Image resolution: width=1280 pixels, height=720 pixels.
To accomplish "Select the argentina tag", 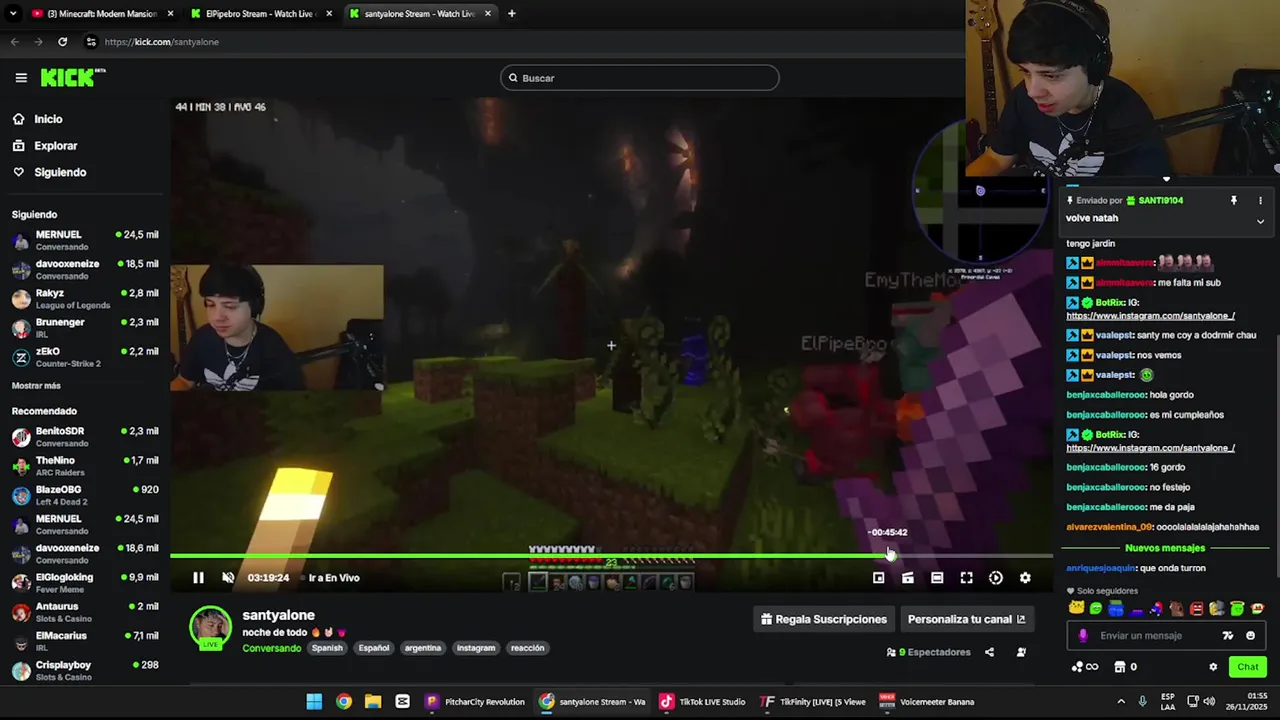I will [x=423, y=648].
